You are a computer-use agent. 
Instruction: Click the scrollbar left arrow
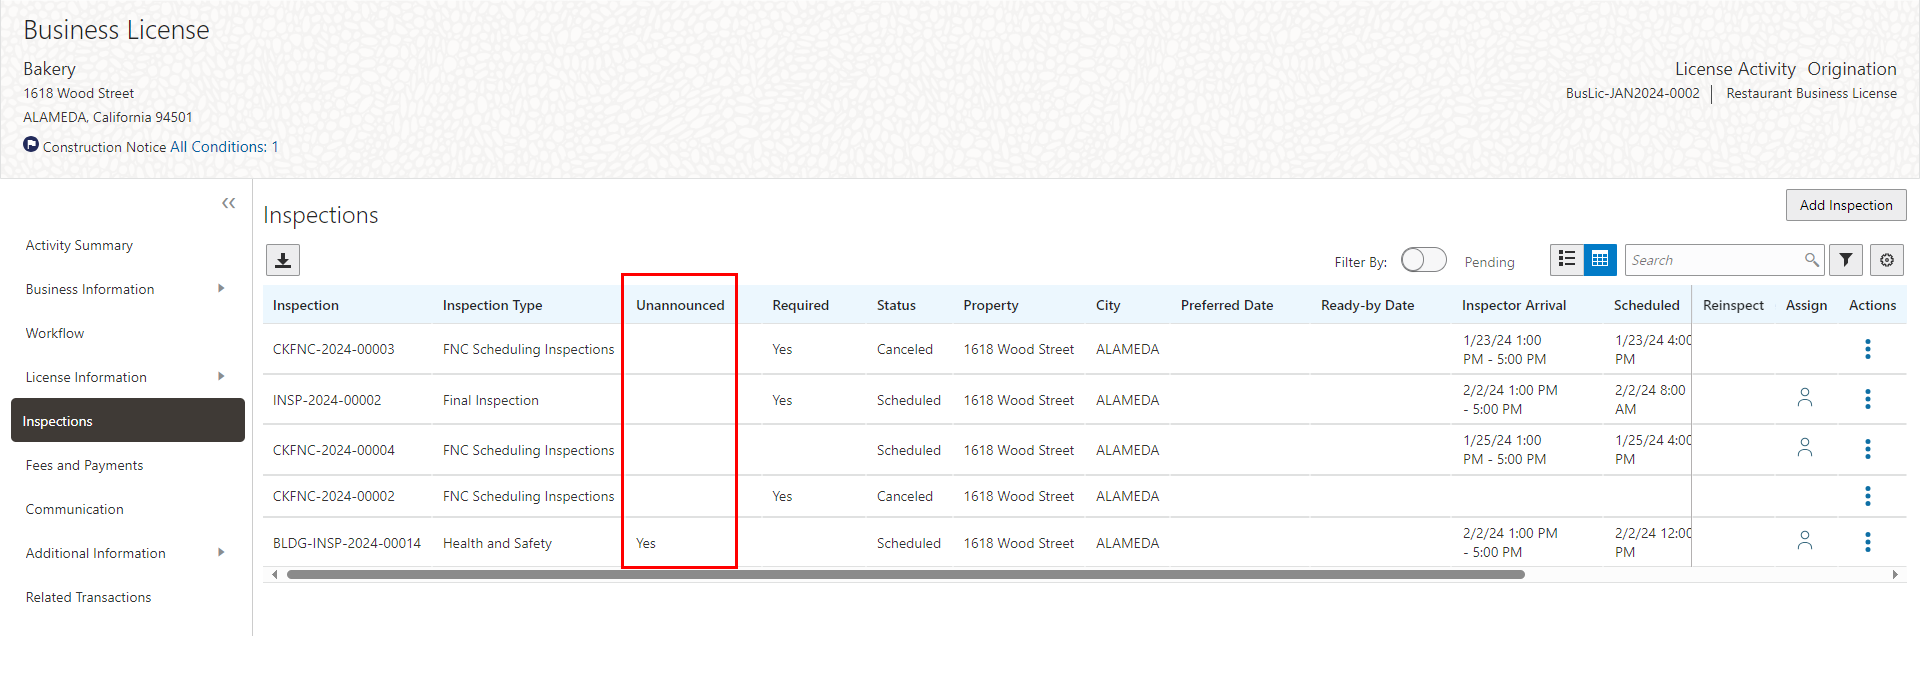275,574
